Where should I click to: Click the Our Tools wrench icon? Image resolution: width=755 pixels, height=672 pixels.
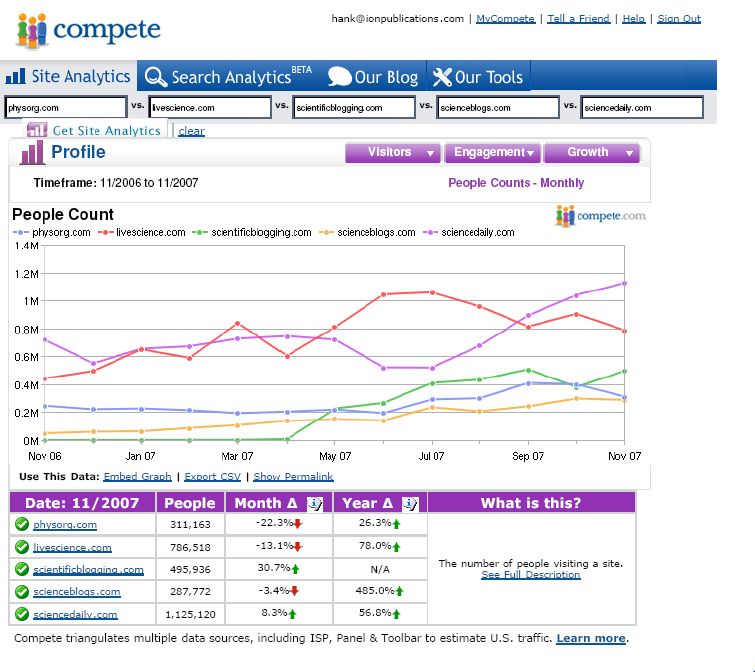point(442,77)
